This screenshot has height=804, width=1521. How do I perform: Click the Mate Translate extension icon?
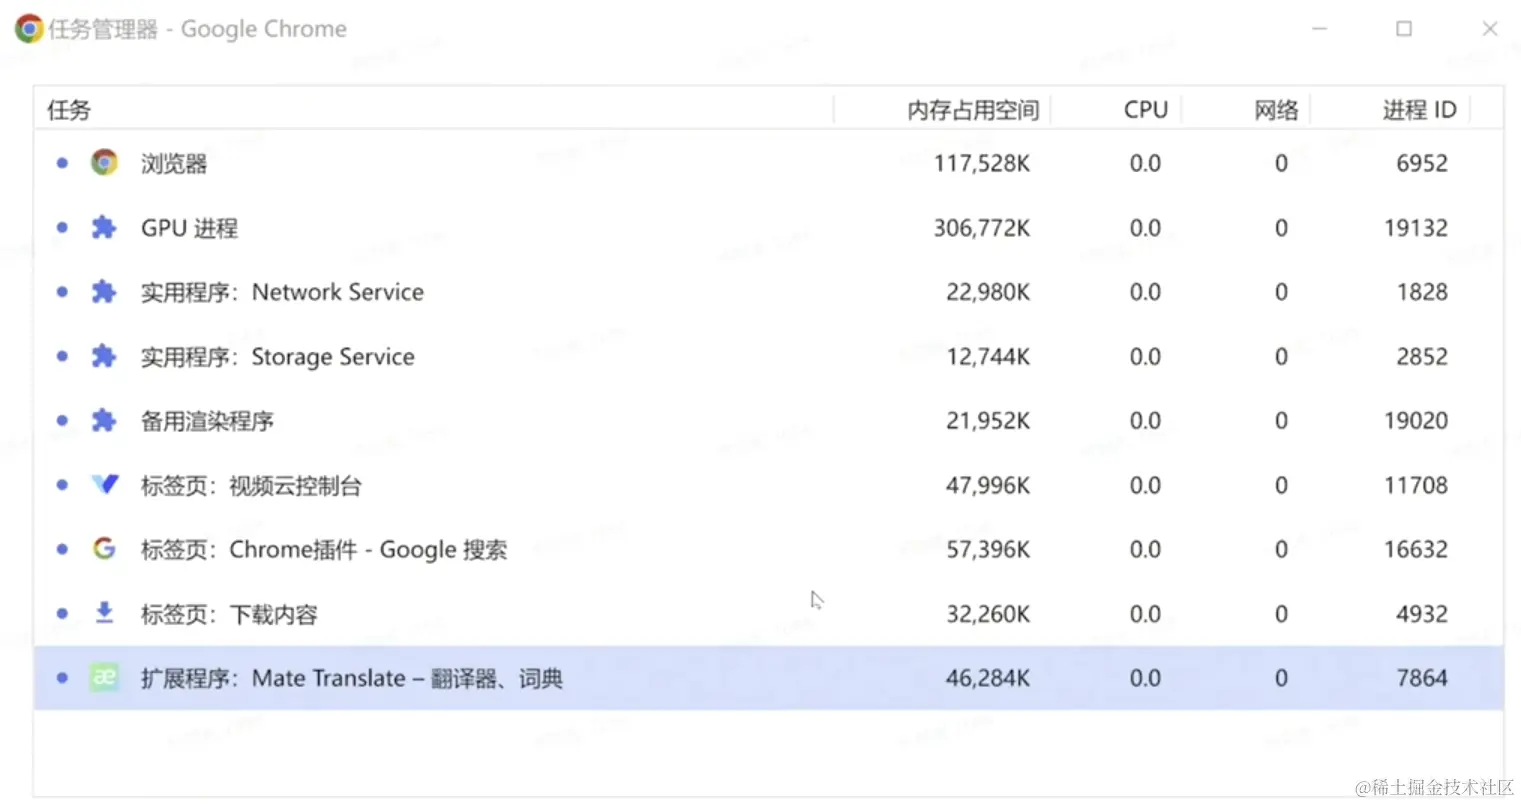point(104,678)
